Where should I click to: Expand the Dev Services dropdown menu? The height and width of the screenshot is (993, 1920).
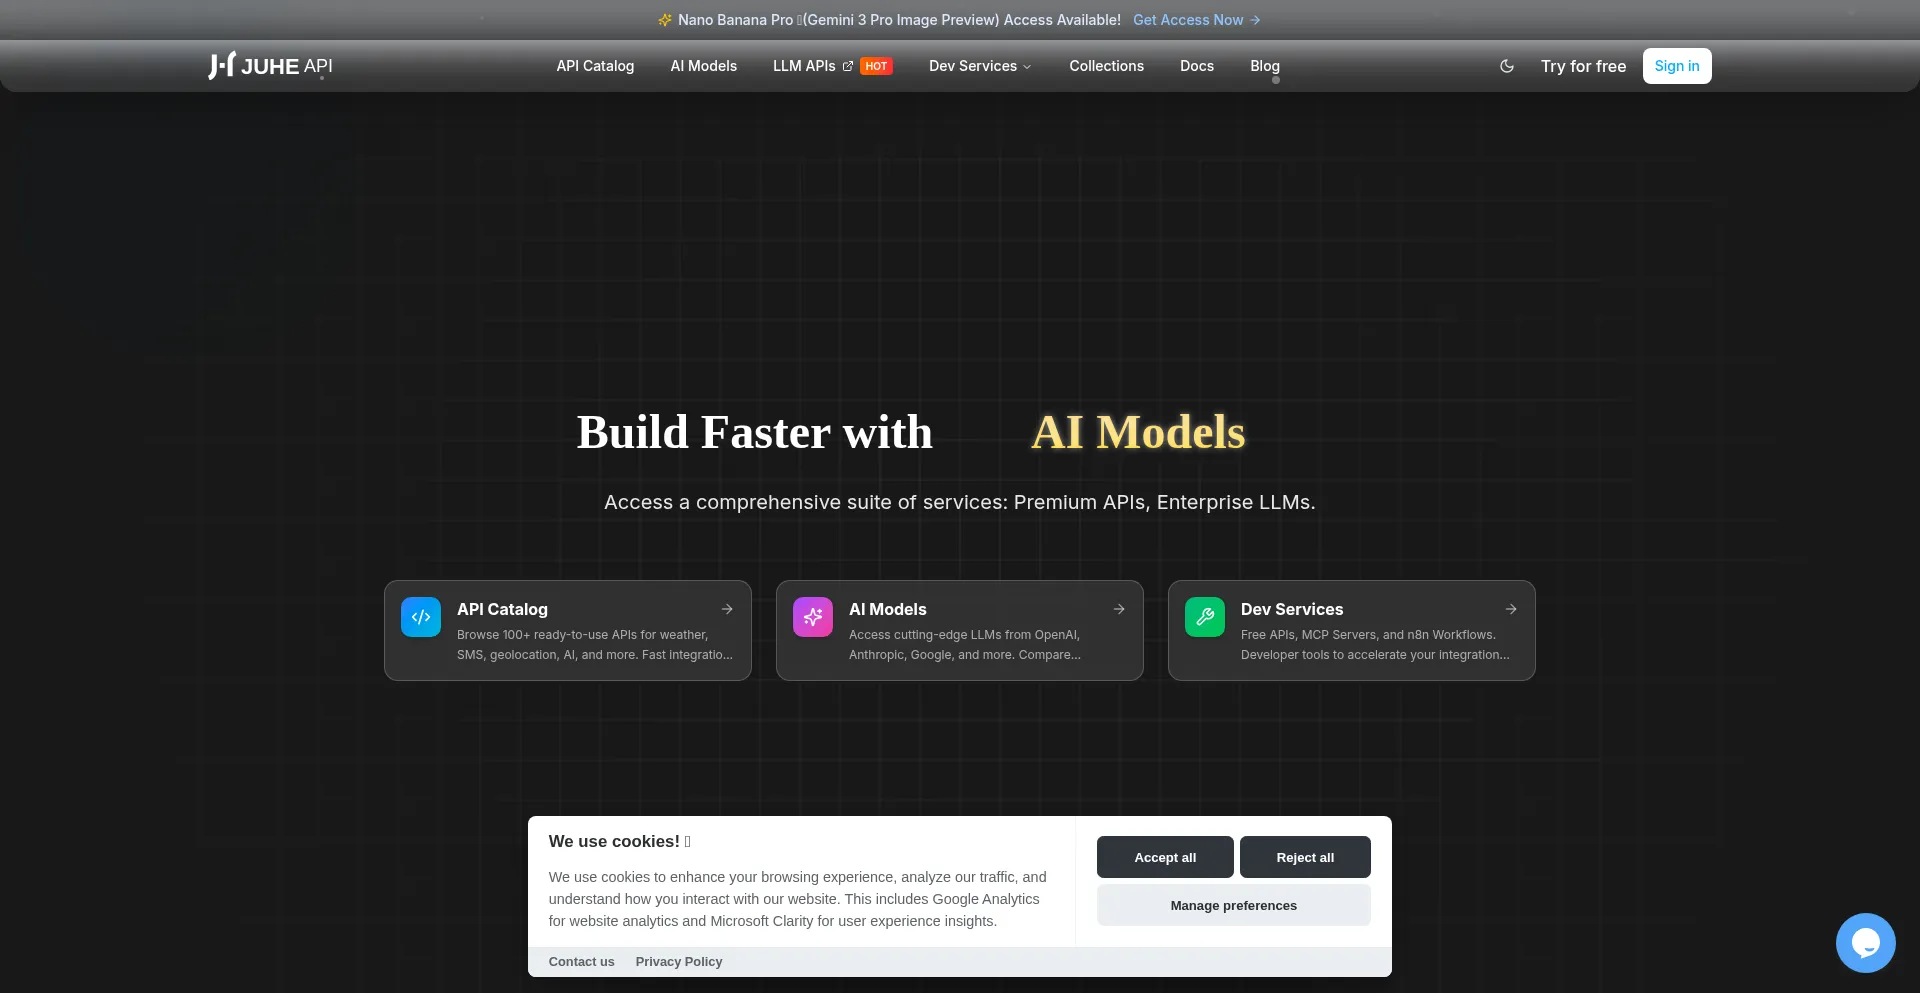[979, 66]
